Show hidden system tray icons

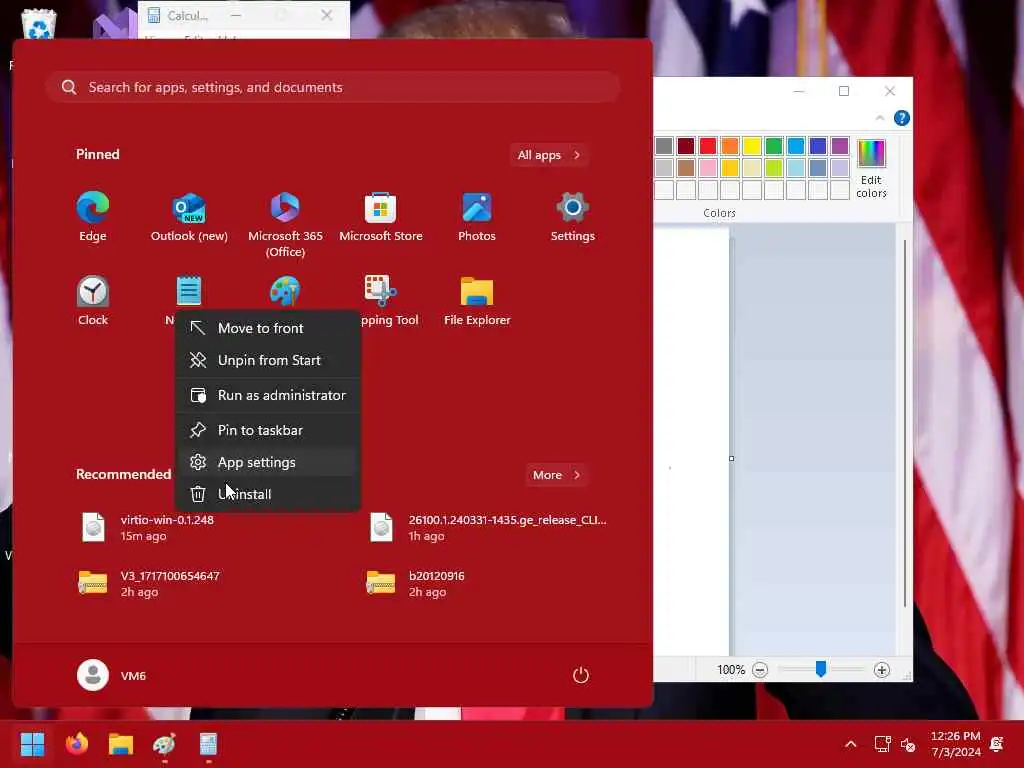[x=850, y=744]
